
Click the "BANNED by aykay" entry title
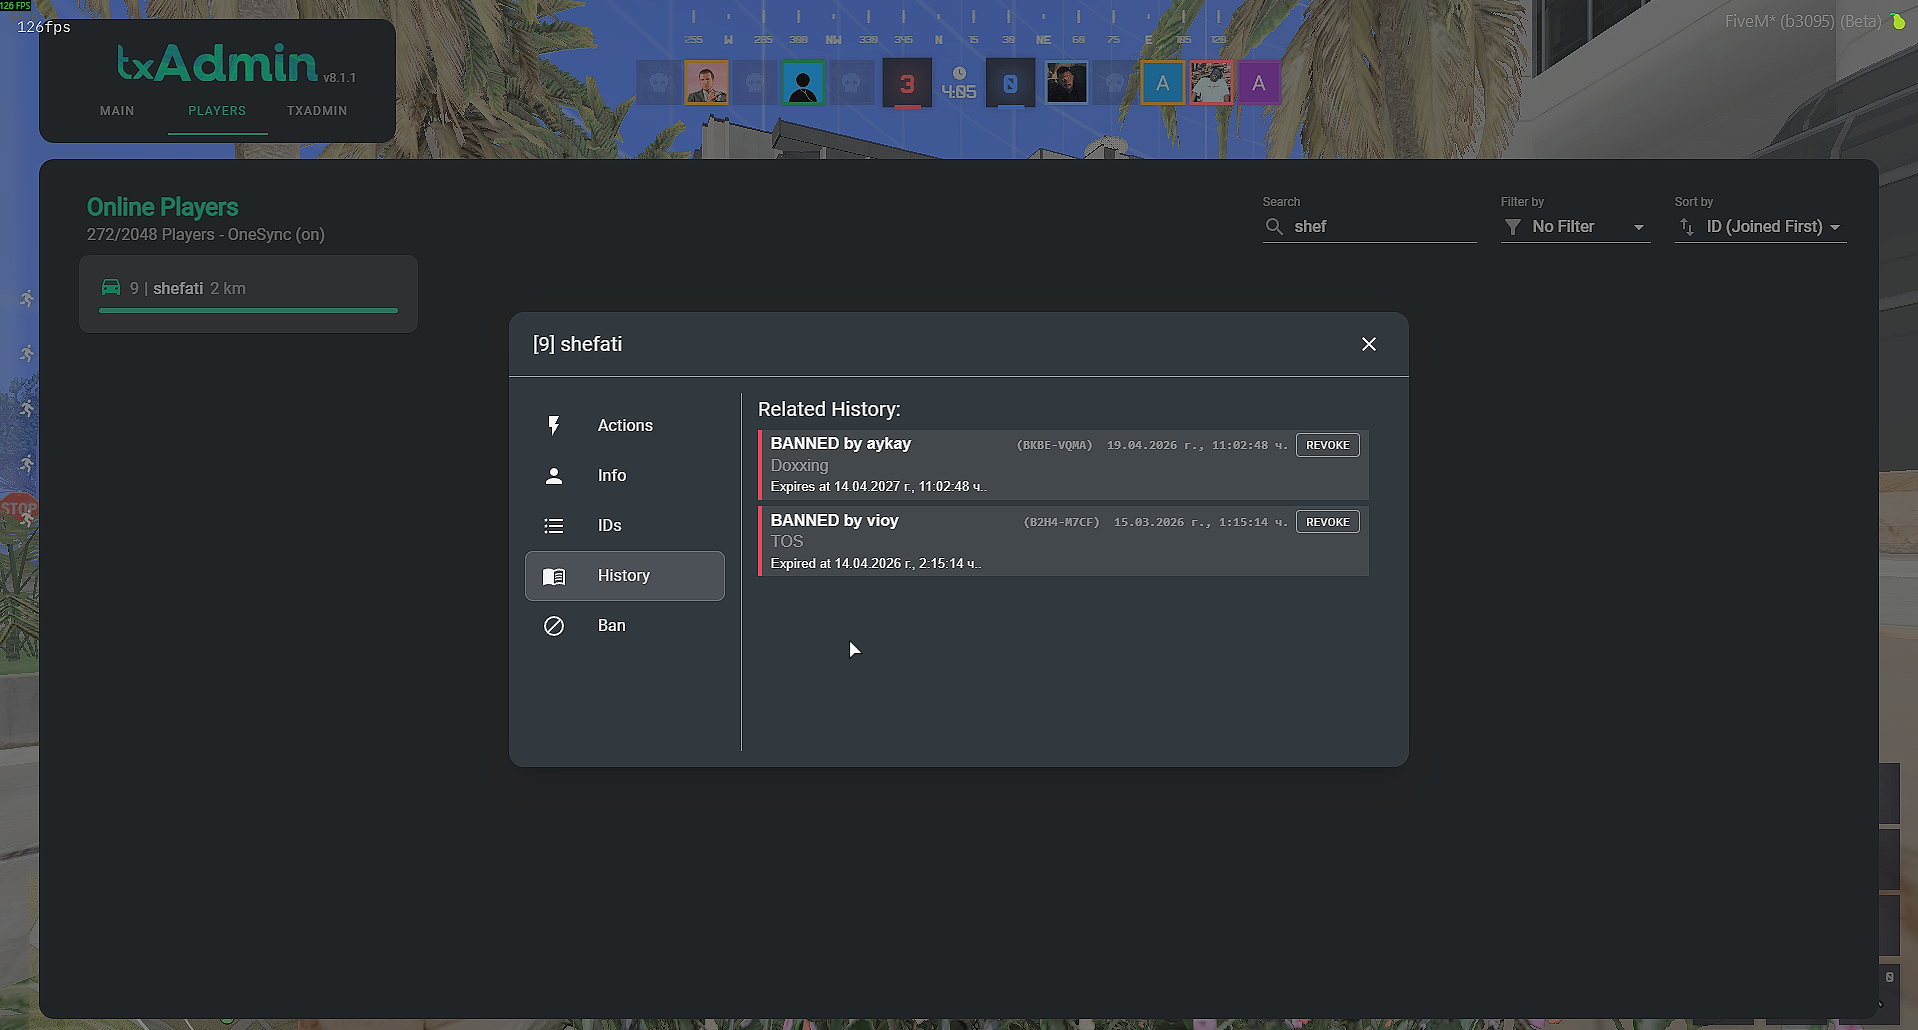pyautogui.click(x=841, y=444)
